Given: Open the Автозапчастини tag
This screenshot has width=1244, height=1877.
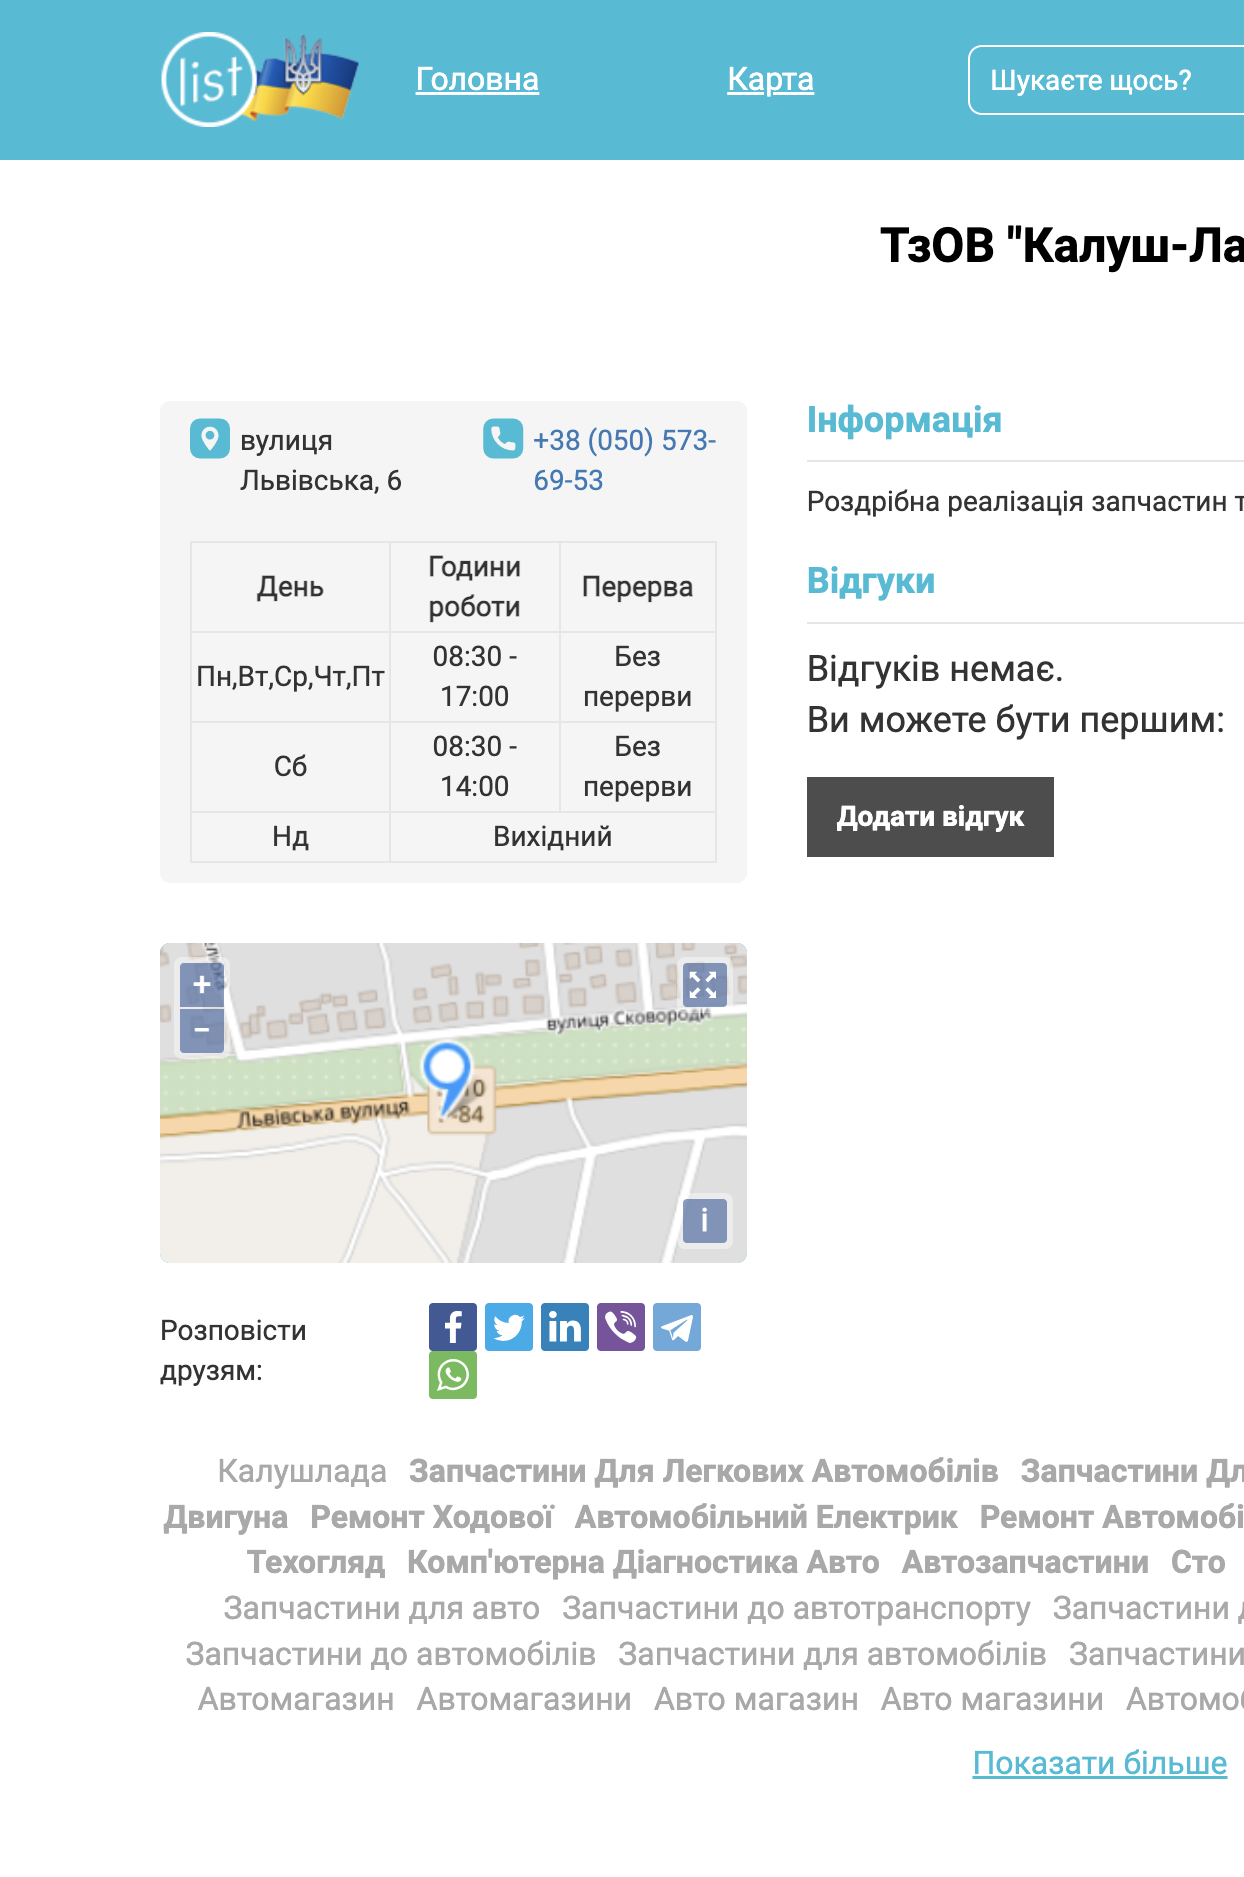Looking at the screenshot, I should pyautogui.click(x=1025, y=1562).
